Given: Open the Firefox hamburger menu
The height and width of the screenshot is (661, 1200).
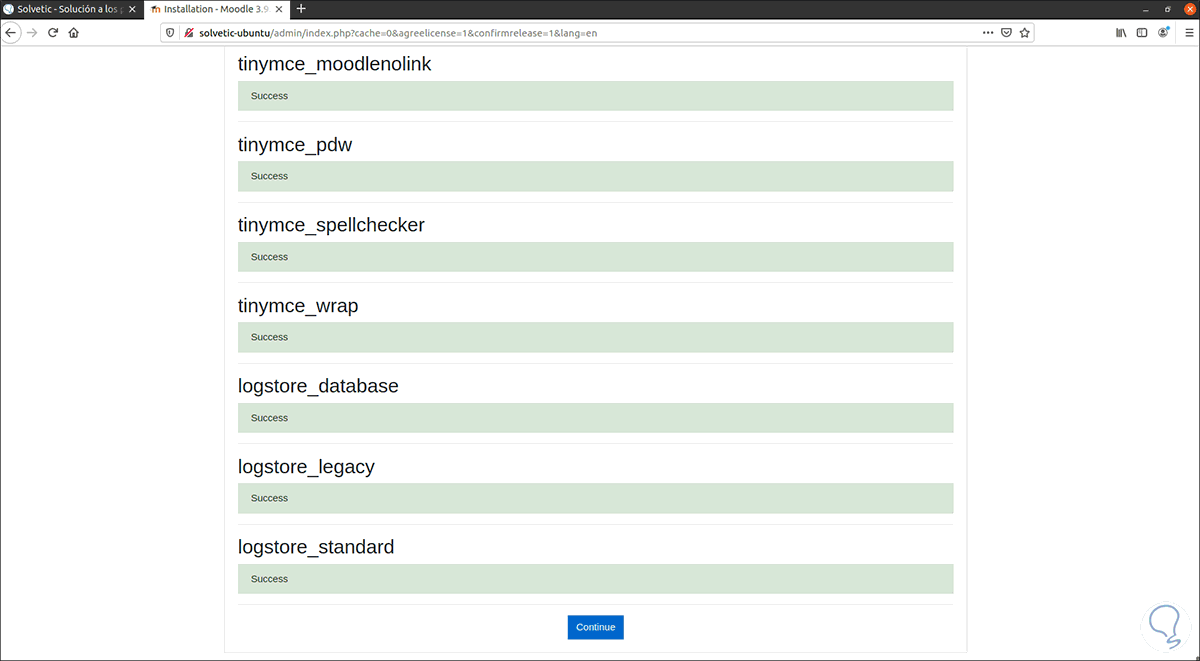Looking at the screenshot, I should pos(1190,32).
